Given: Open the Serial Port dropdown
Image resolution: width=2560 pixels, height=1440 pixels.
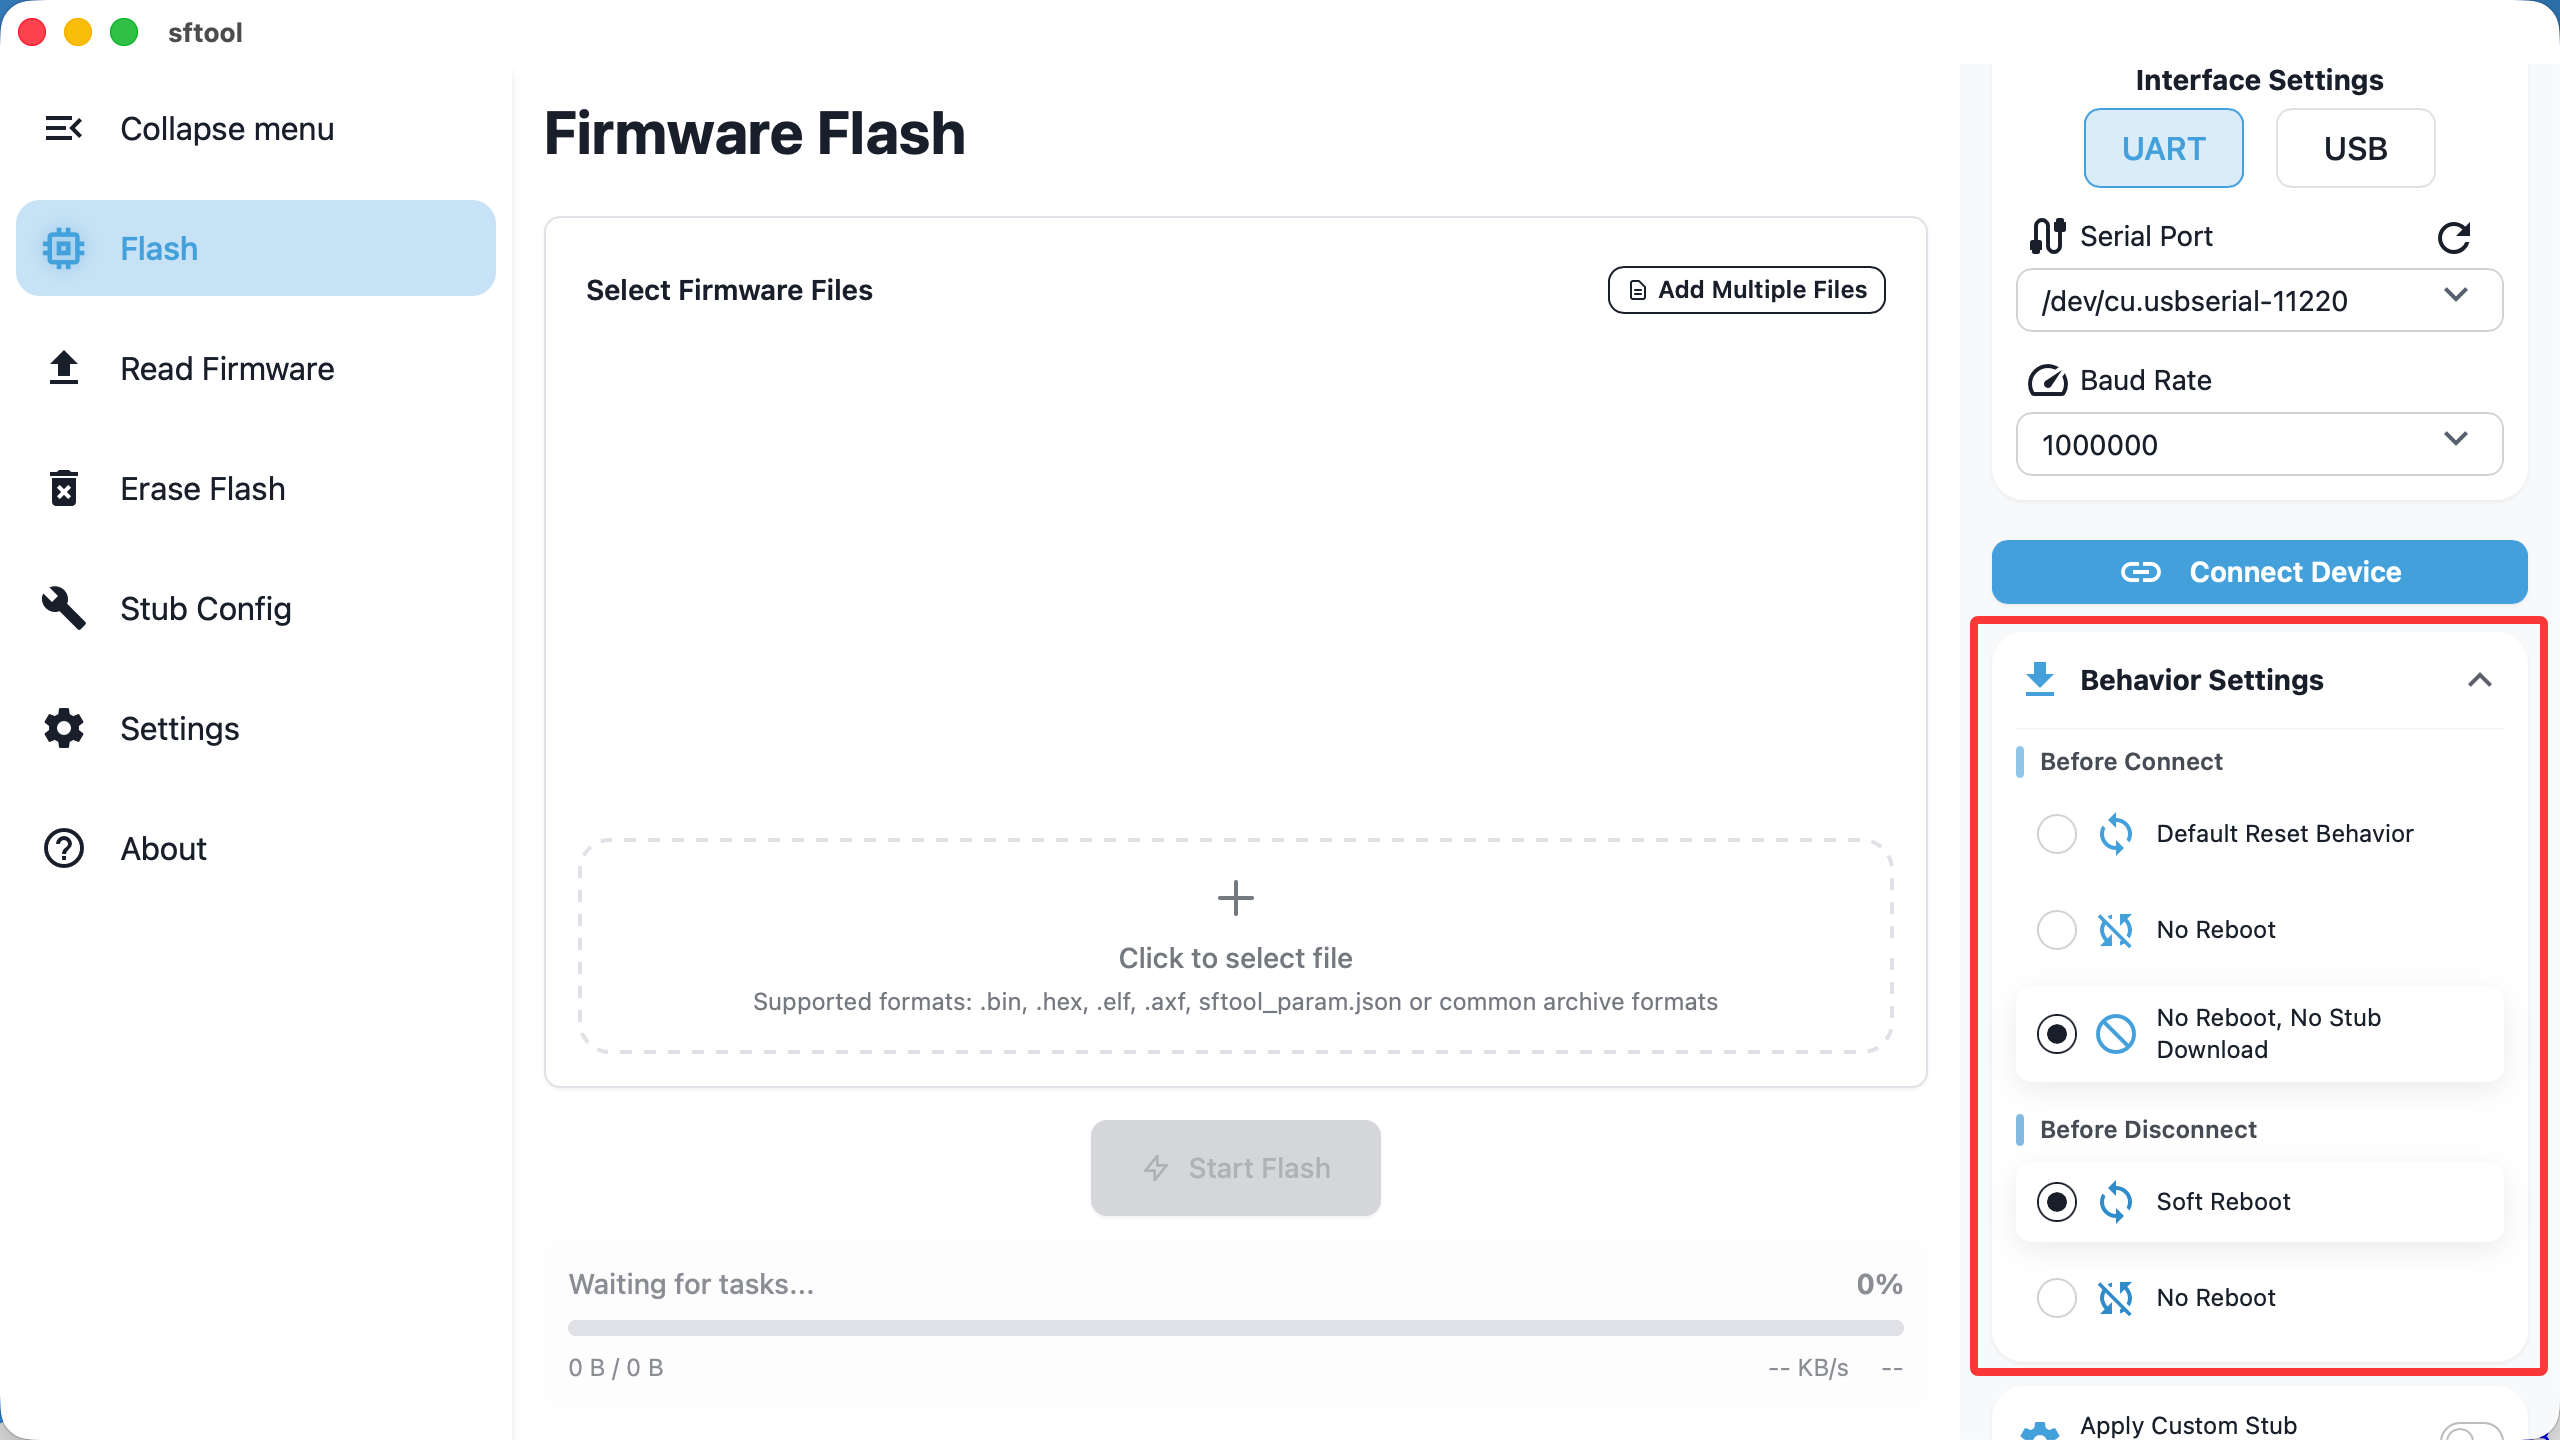Looking at the screenshot, I should coord(2258,300).
